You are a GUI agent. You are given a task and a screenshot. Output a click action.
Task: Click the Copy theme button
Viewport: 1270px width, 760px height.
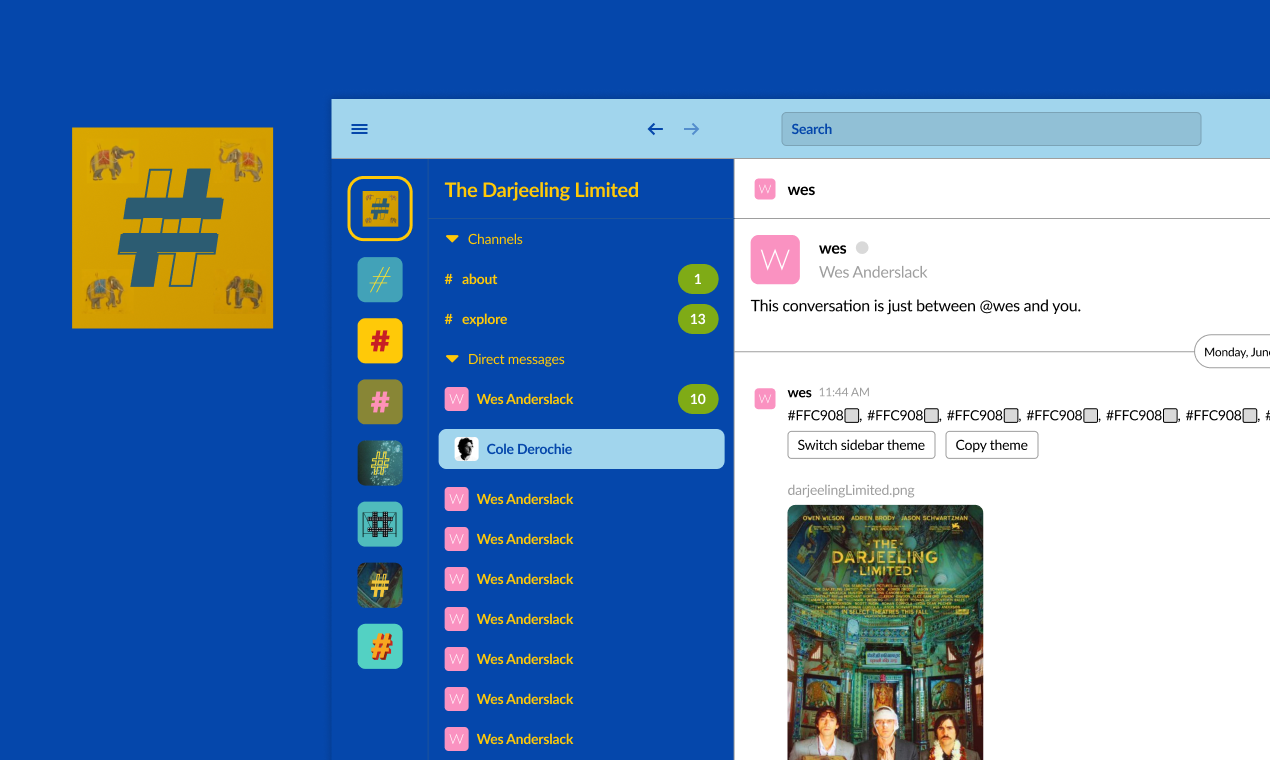tap(992, 445)
